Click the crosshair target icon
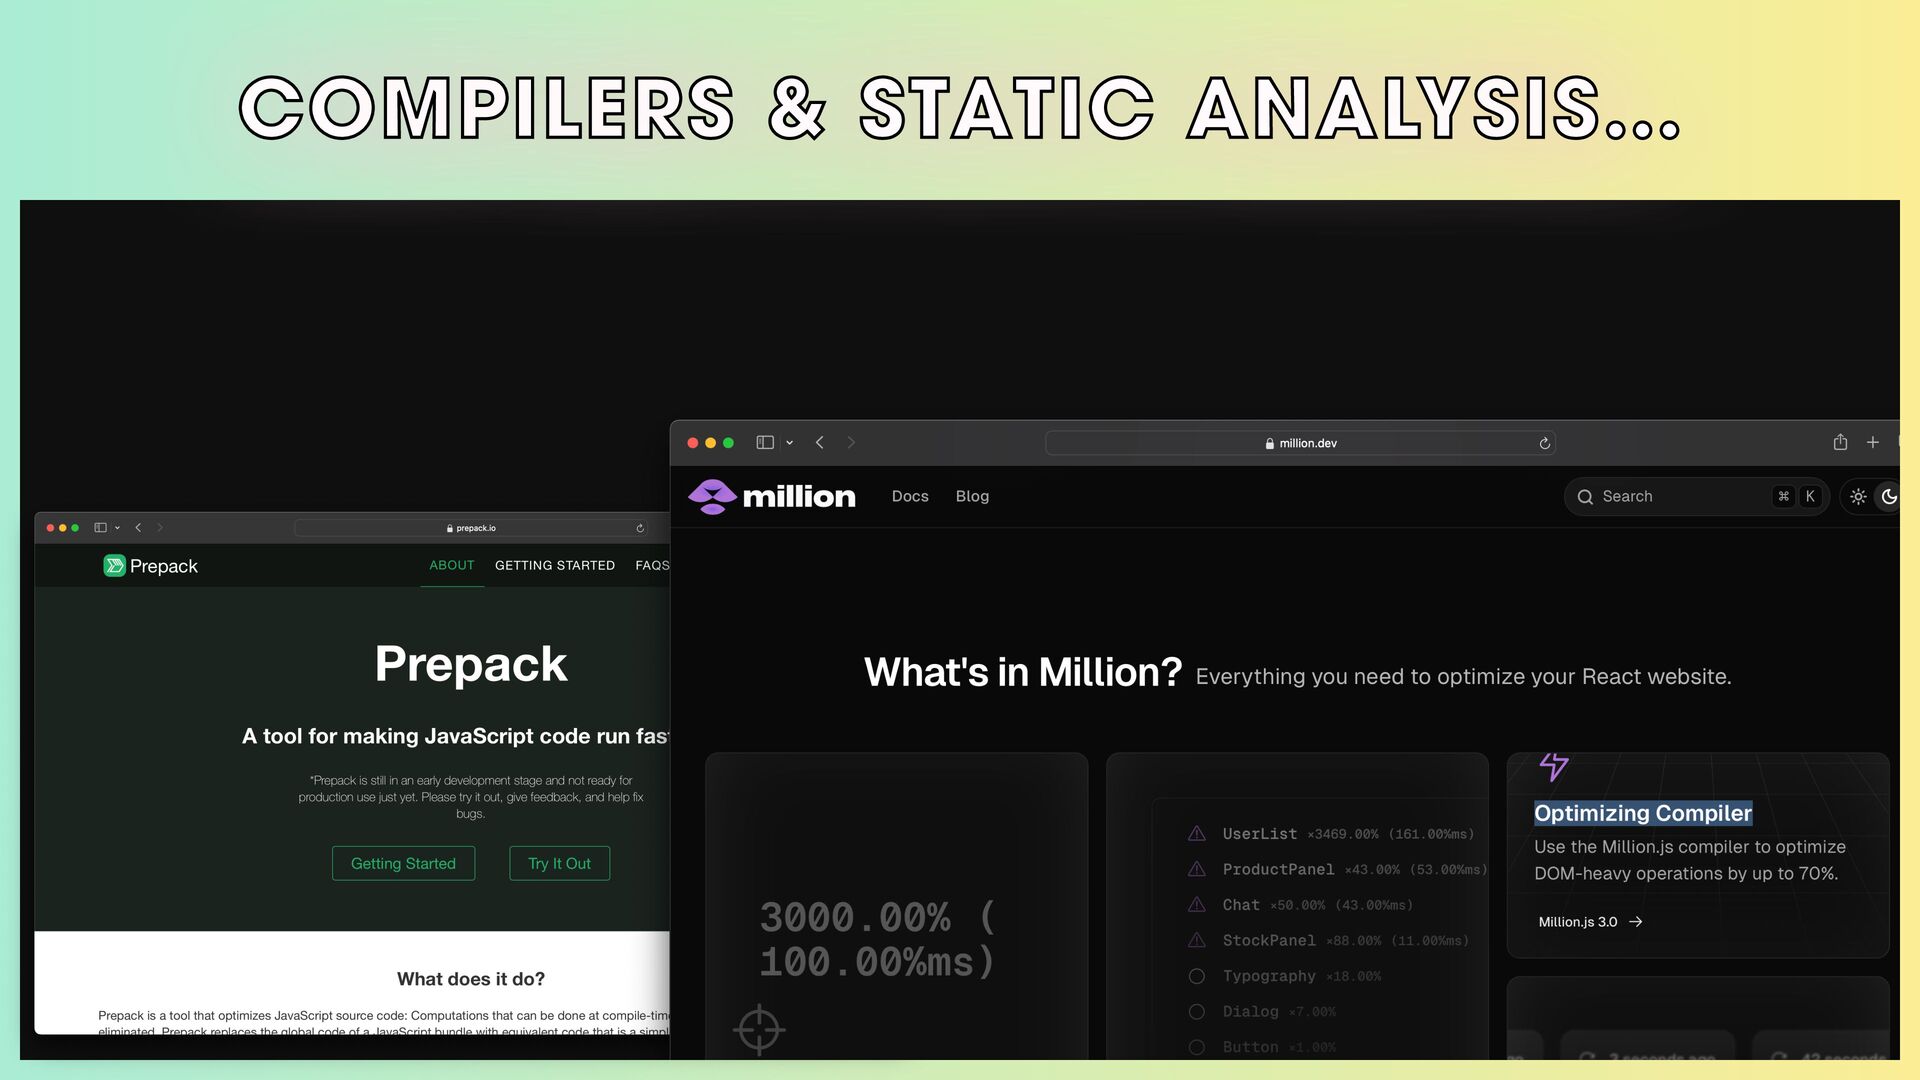This screenshot has height=1080, width=1920. [x=758, y=1029]
